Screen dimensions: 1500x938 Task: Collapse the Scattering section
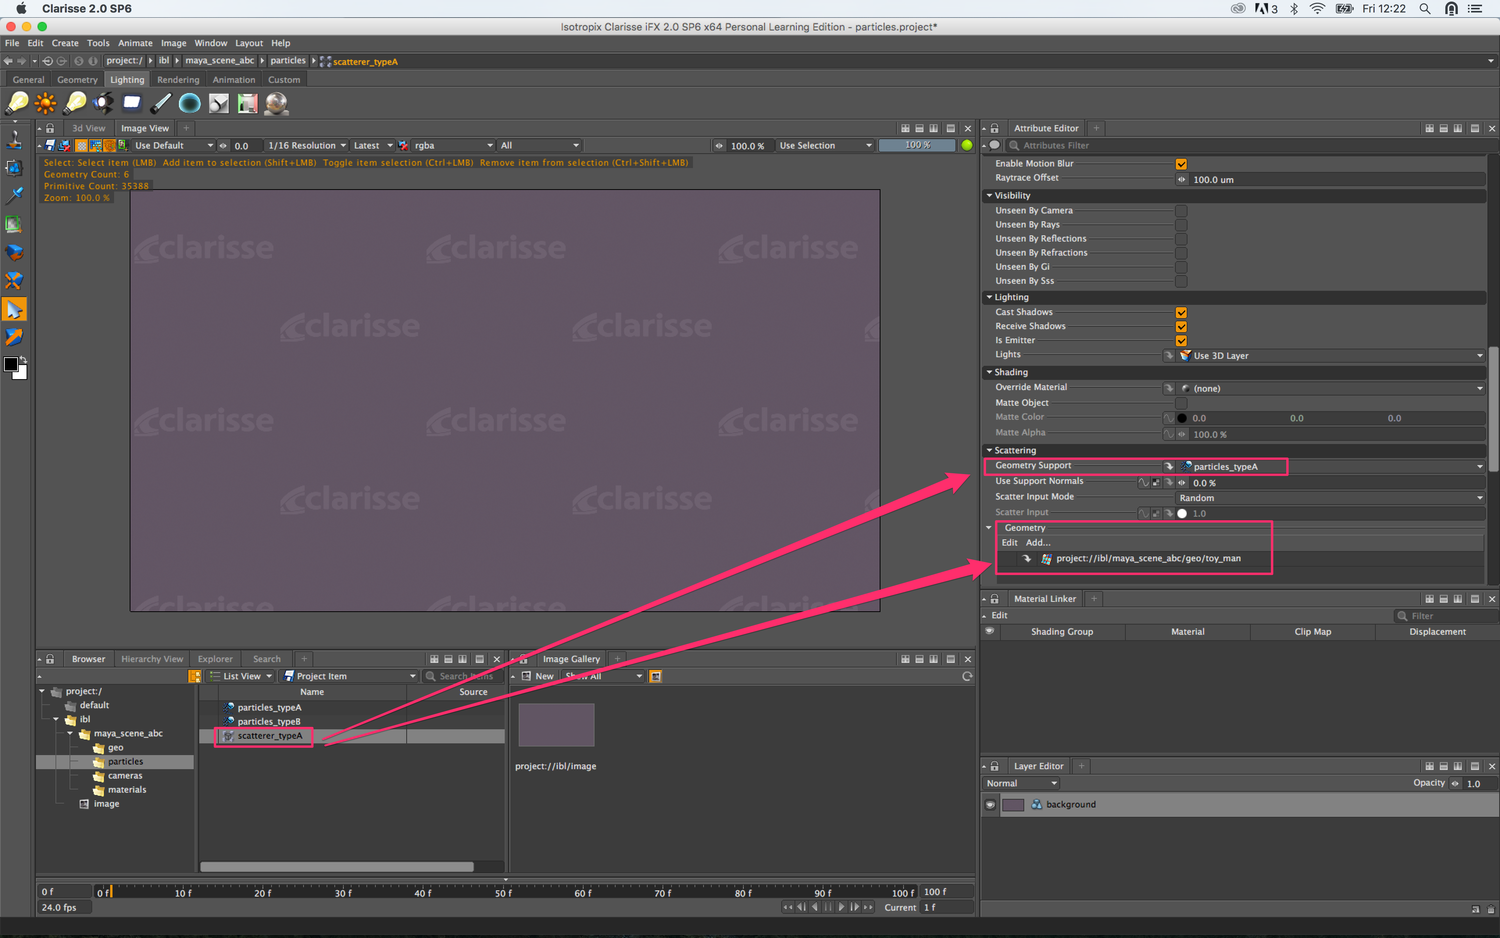(x=989, y=450)
